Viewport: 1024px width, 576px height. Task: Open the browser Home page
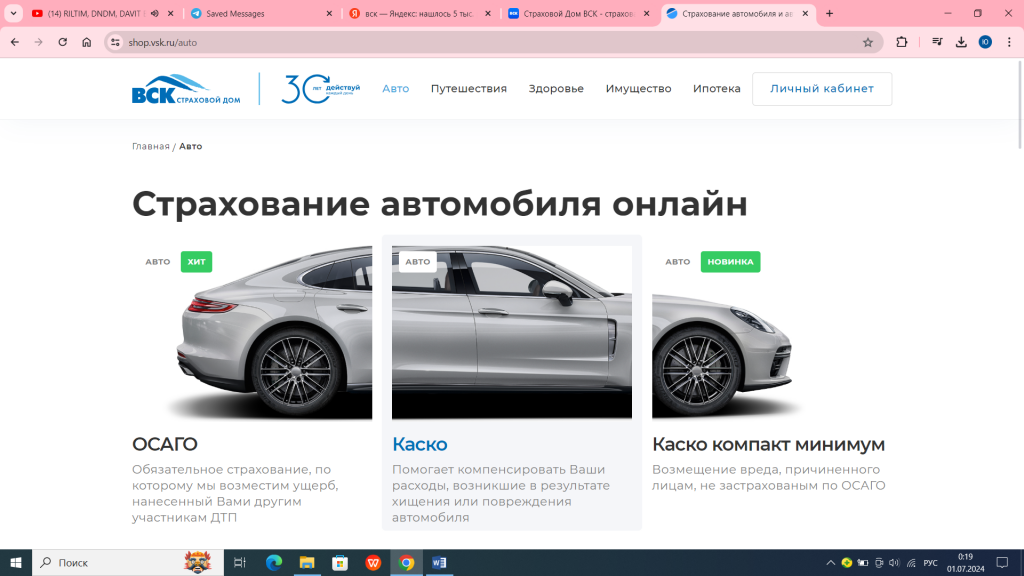pos(86,42)
